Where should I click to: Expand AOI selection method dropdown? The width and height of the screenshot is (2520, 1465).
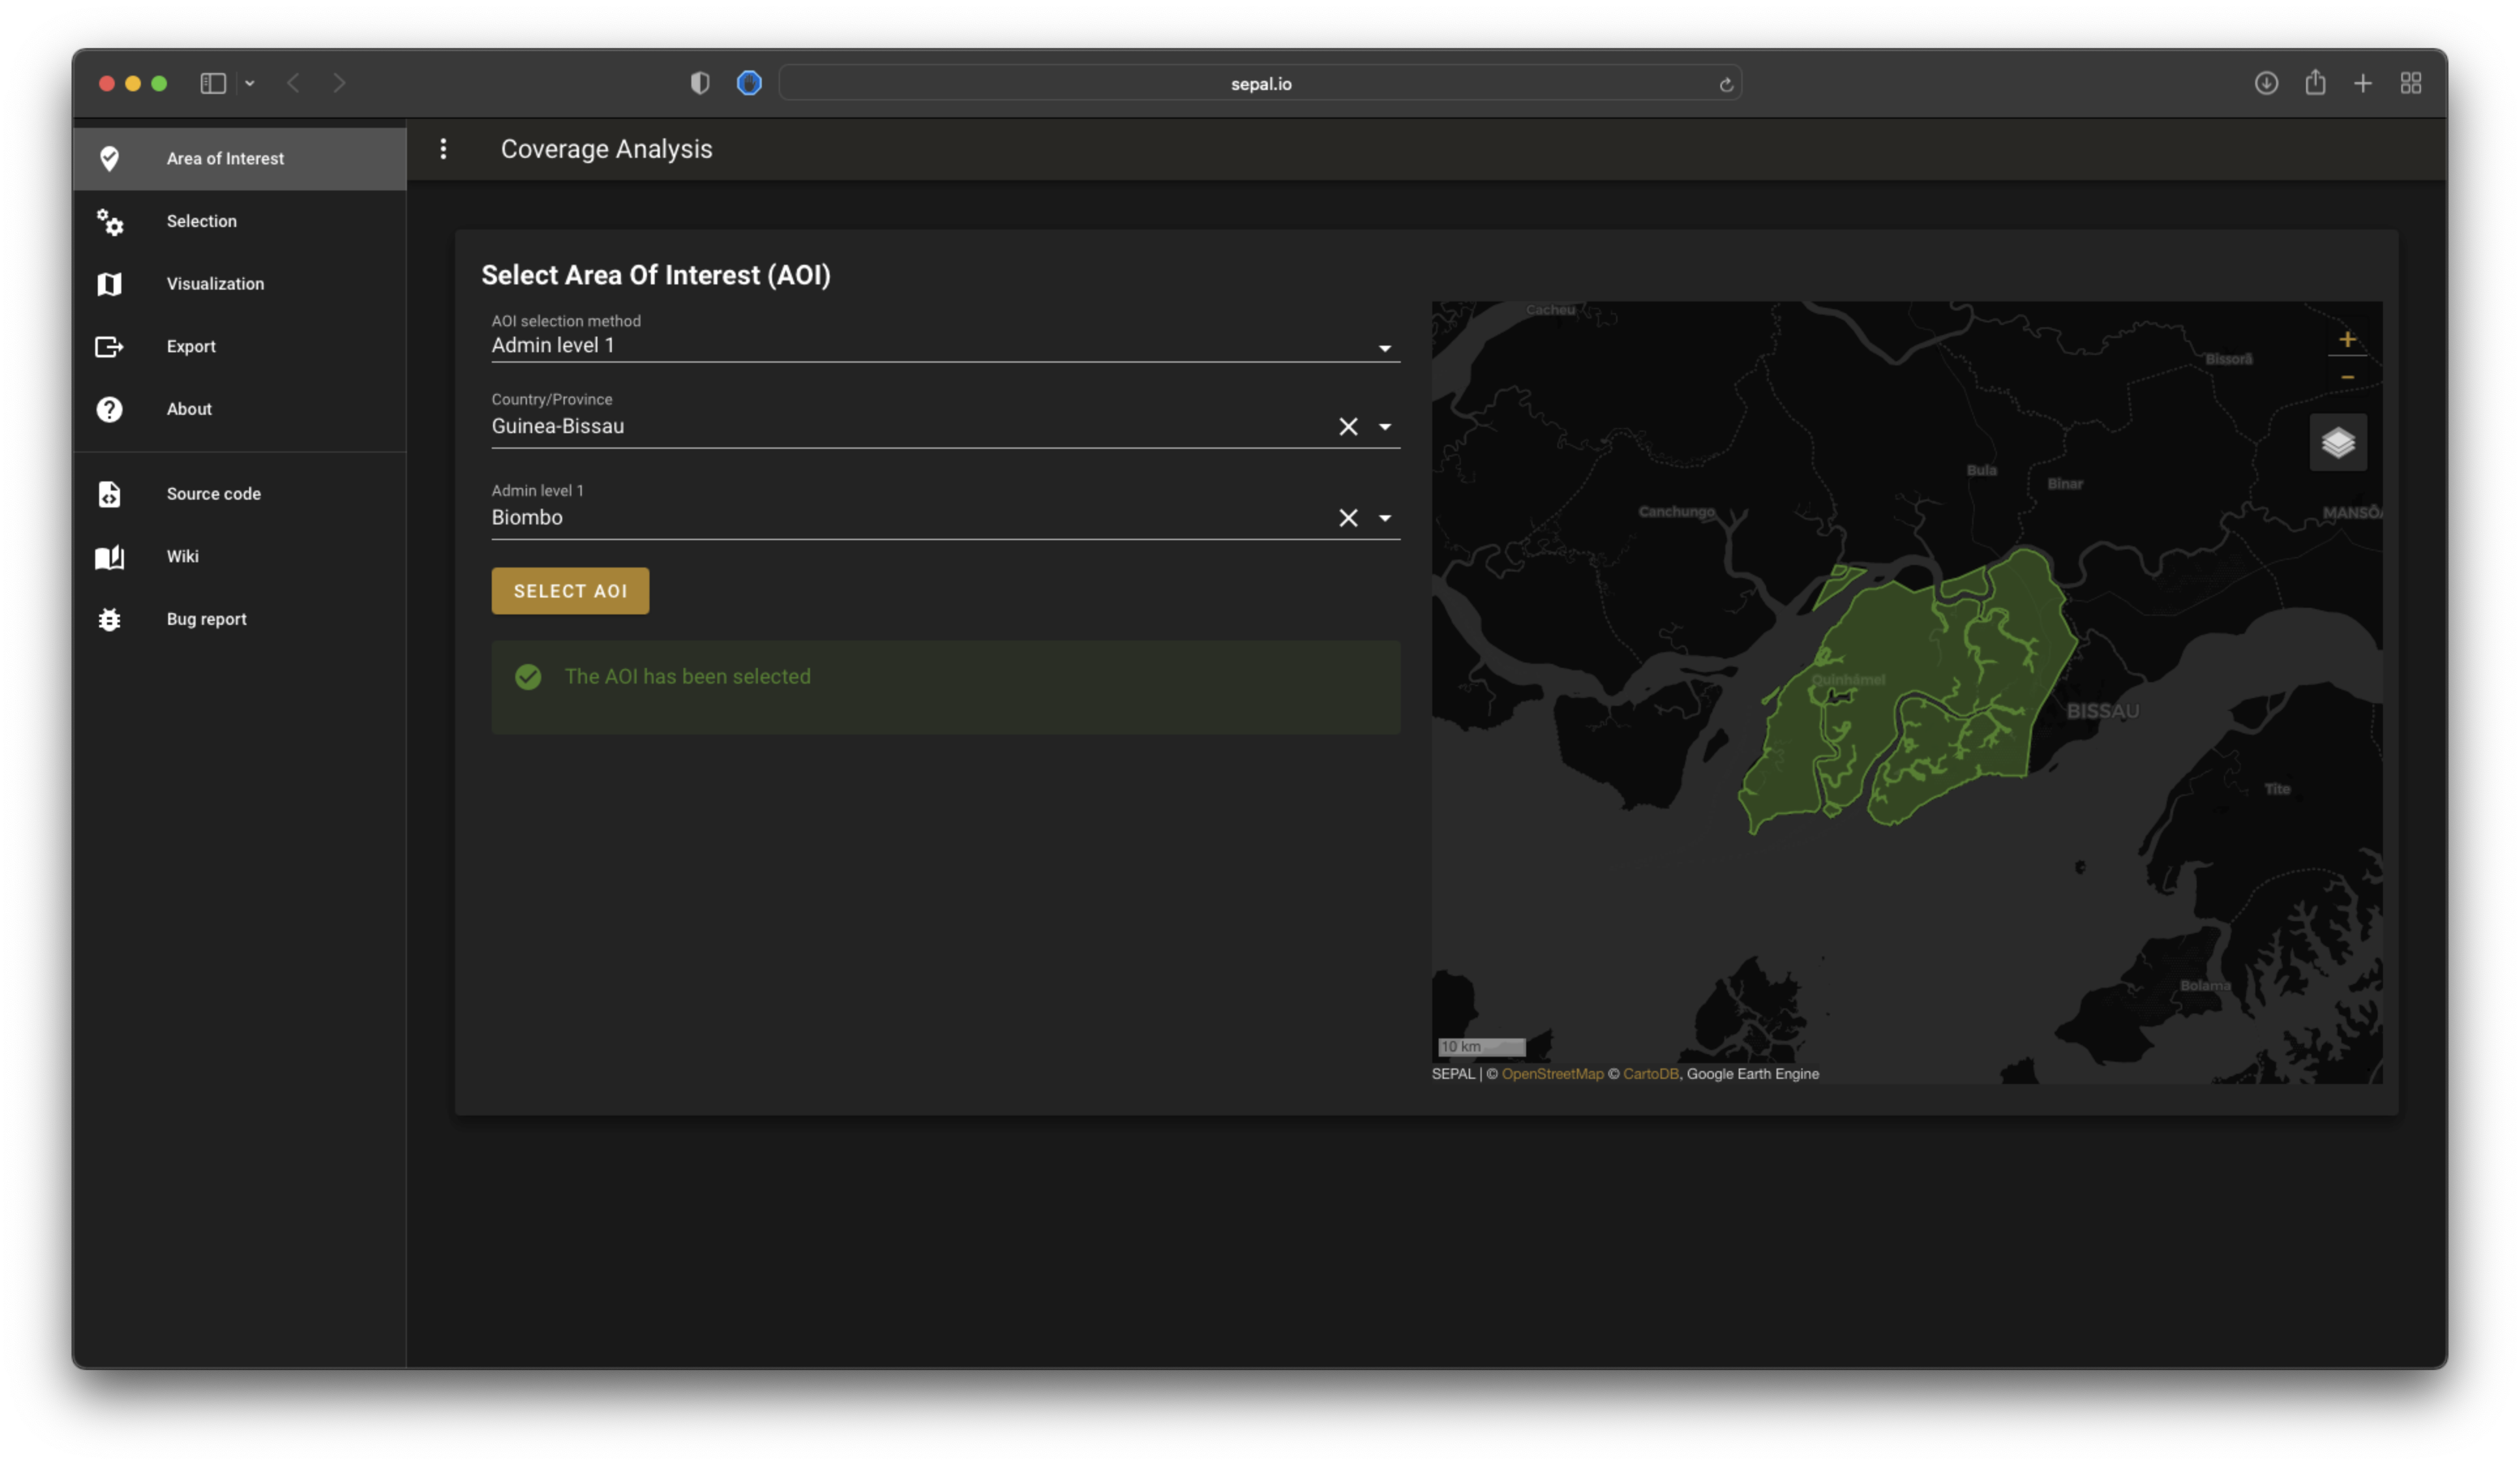point(1384,348)
